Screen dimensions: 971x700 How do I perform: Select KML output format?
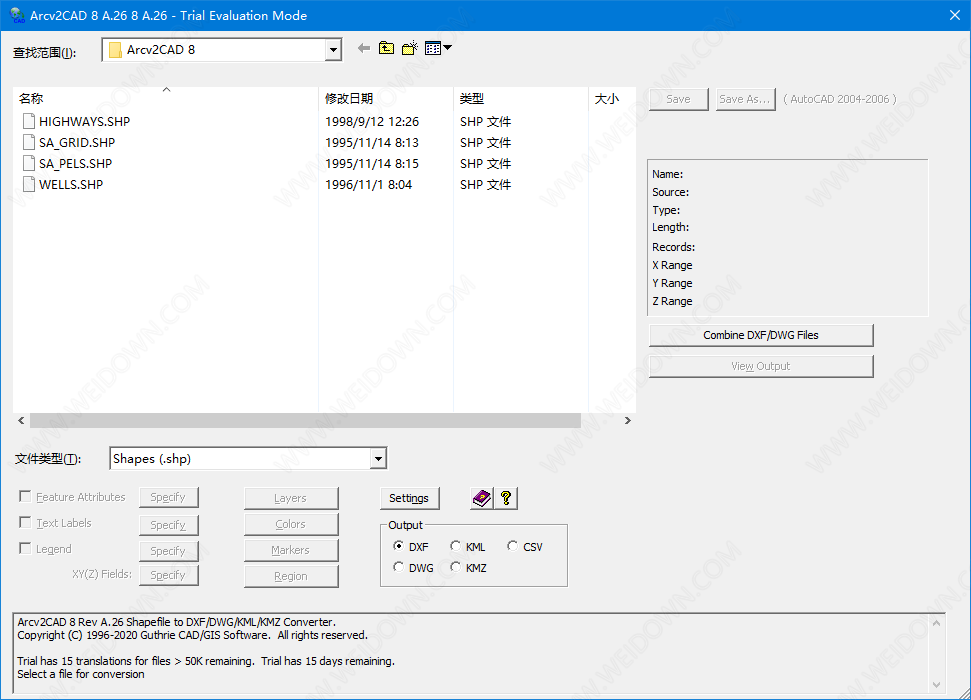pyautogui.click(x=455, y=546)
